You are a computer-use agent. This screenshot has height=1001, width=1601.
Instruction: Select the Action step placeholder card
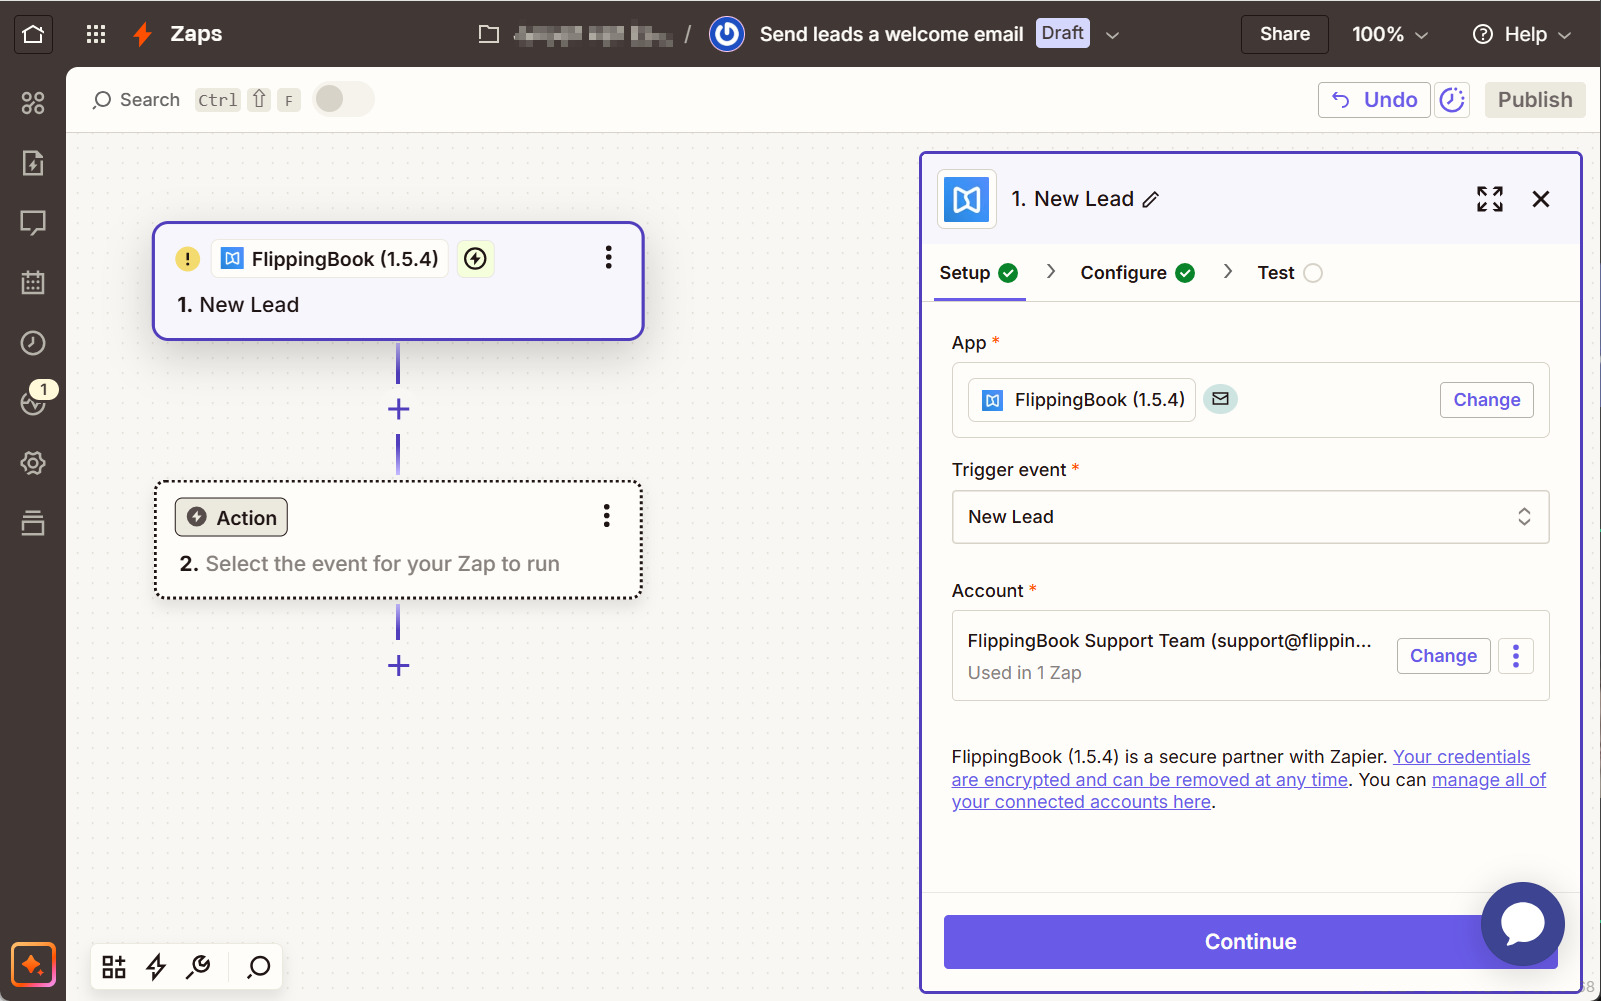[398, 540]
